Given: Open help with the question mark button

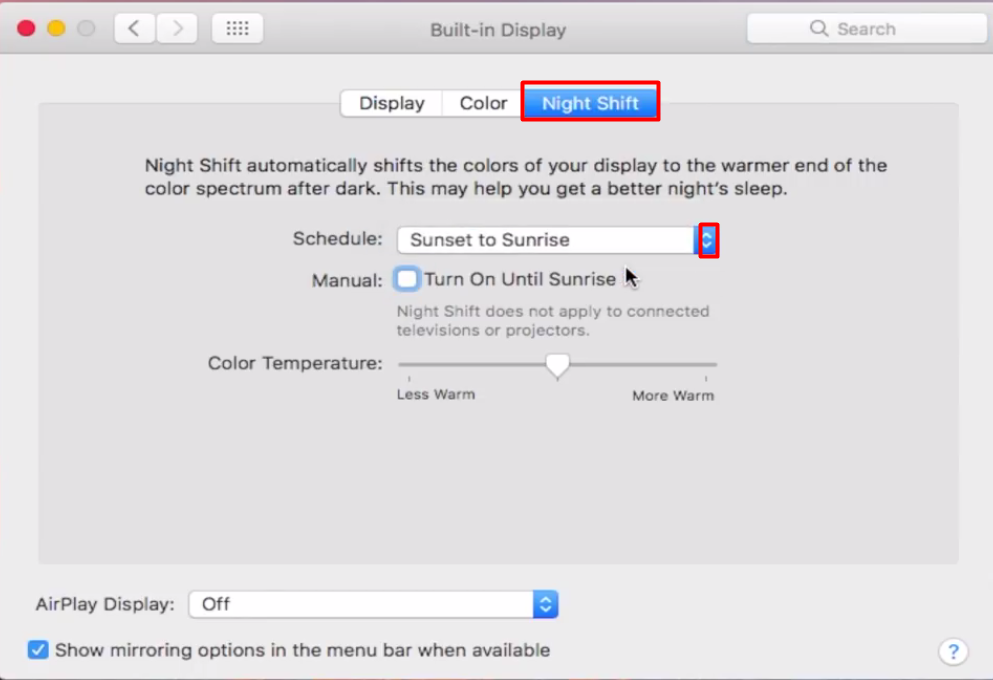Looking at the screenshot, I should point(953,651).
